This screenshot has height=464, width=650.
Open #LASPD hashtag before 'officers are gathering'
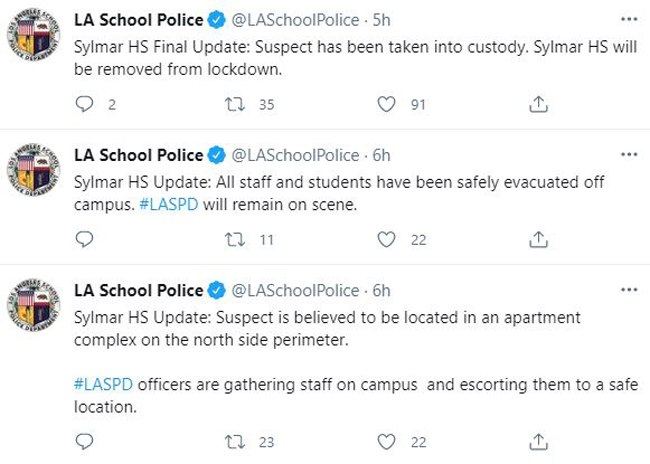tap(103, 384)
